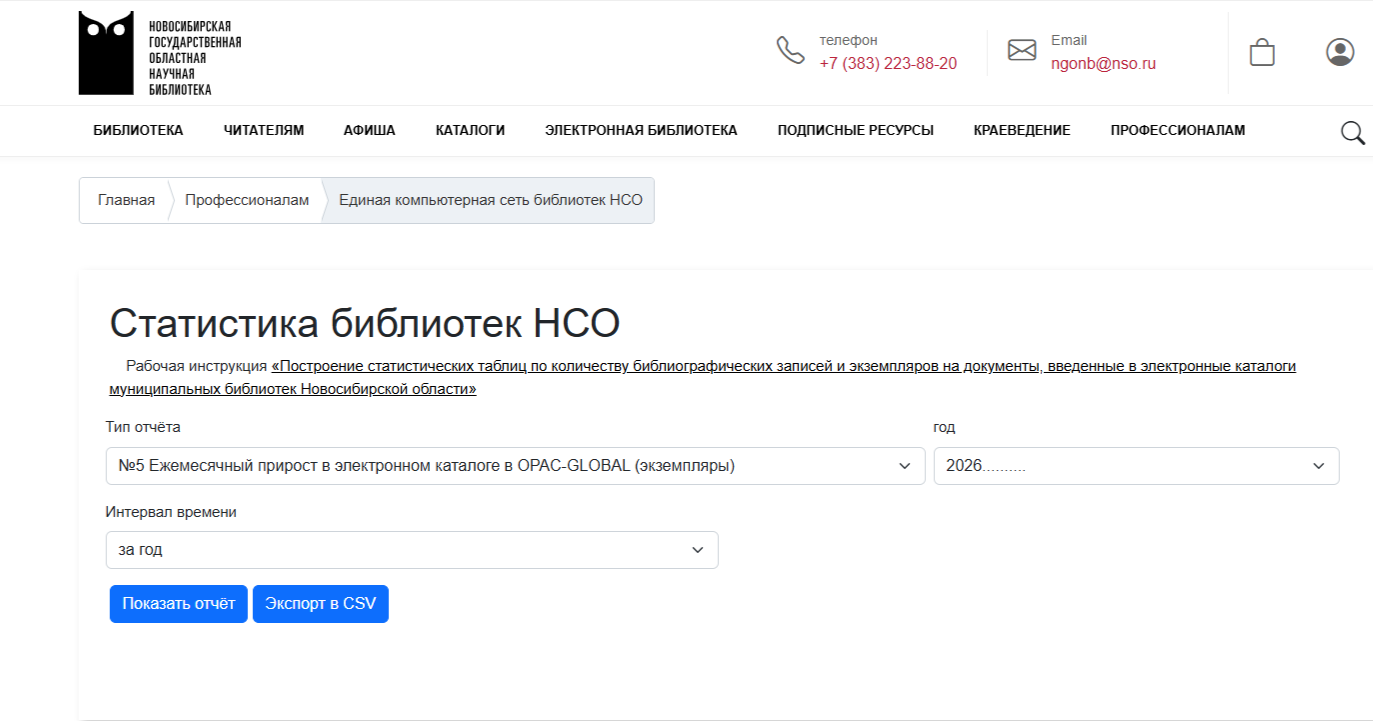Go to the ПРОФЕССИОНАЛАМ menu
This screenshot has width=1373, height=721.
(1177, 130)
